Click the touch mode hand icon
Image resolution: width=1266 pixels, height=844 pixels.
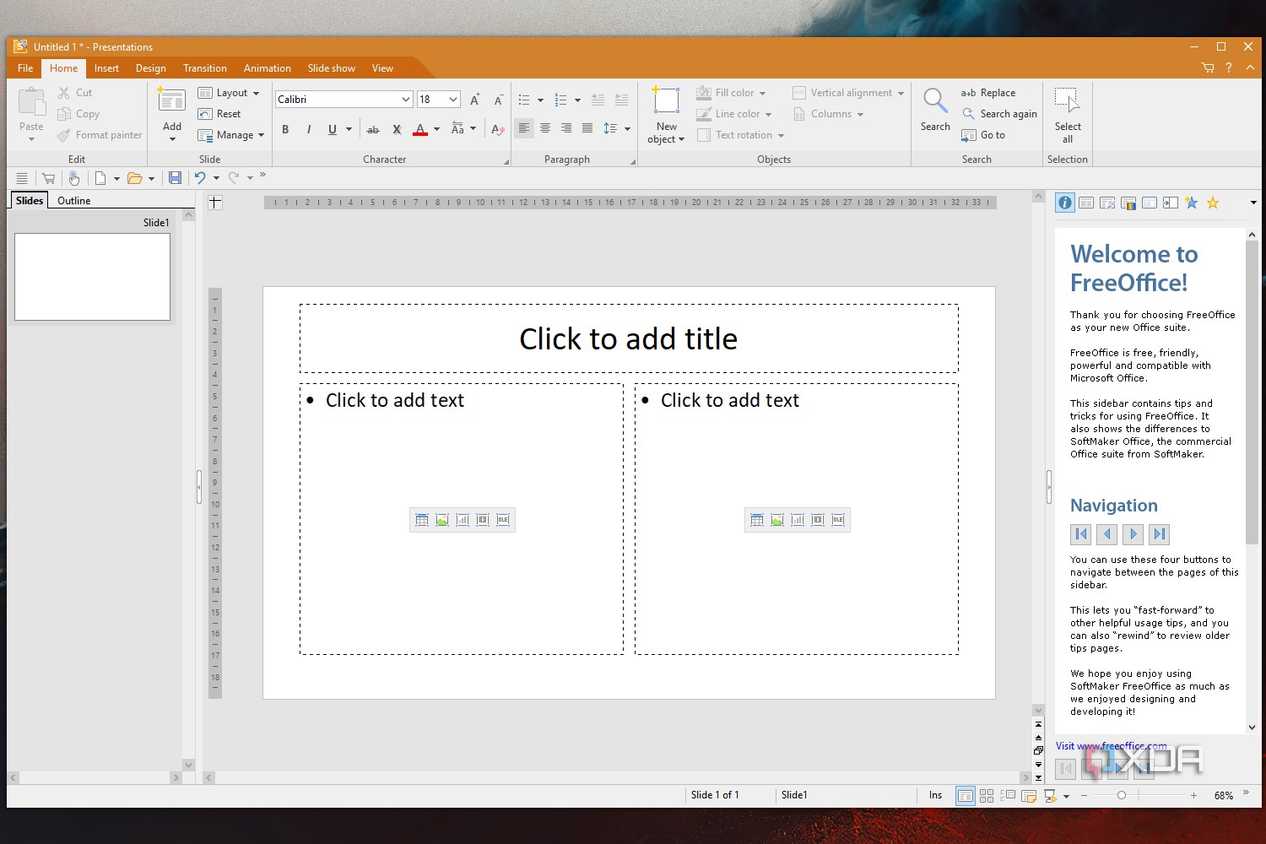click(x=73, y=178)
